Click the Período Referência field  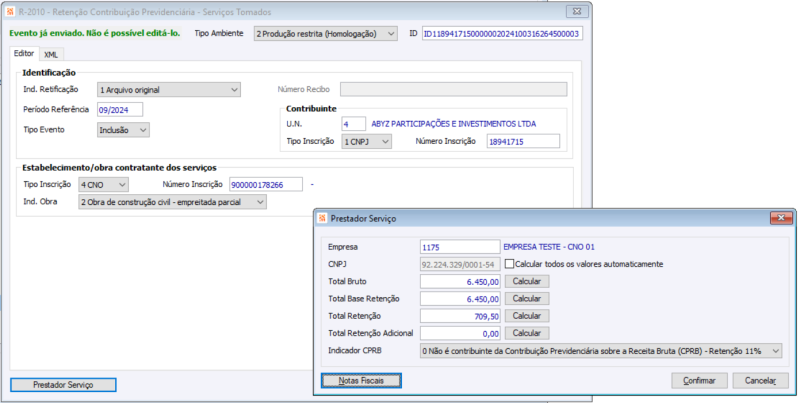click(120, 110)
